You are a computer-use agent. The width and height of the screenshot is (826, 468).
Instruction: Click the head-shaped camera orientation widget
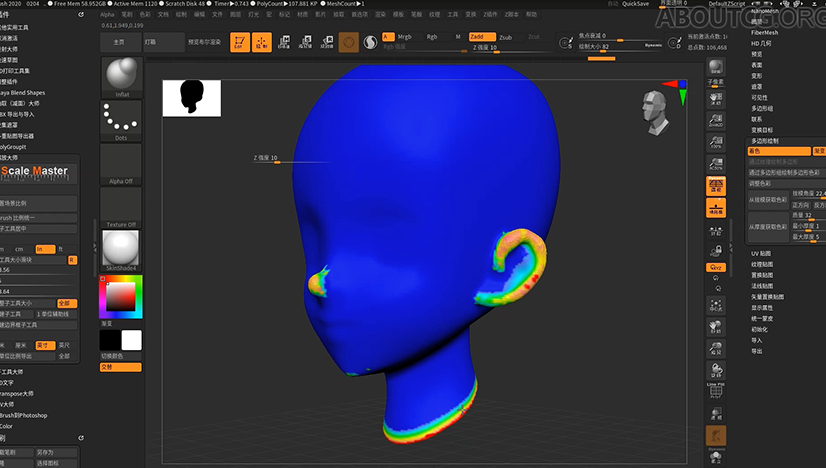point(655,112)
